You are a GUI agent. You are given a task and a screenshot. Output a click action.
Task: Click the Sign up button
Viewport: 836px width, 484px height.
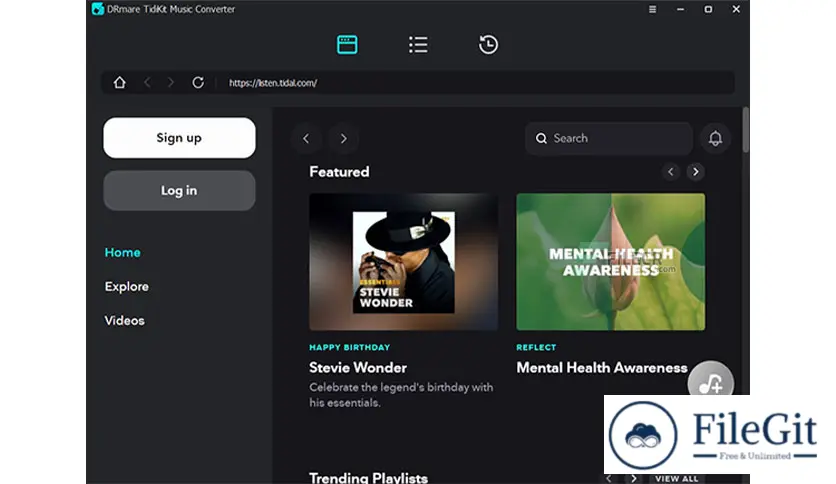[x=179, y=138]
